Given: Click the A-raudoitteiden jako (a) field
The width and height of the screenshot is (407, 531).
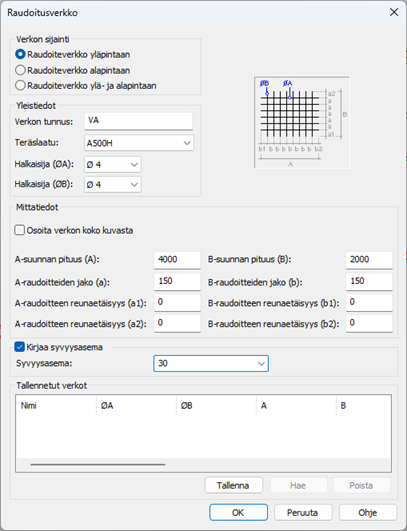Looking at the screenshot, I should (x=177, y=281).
